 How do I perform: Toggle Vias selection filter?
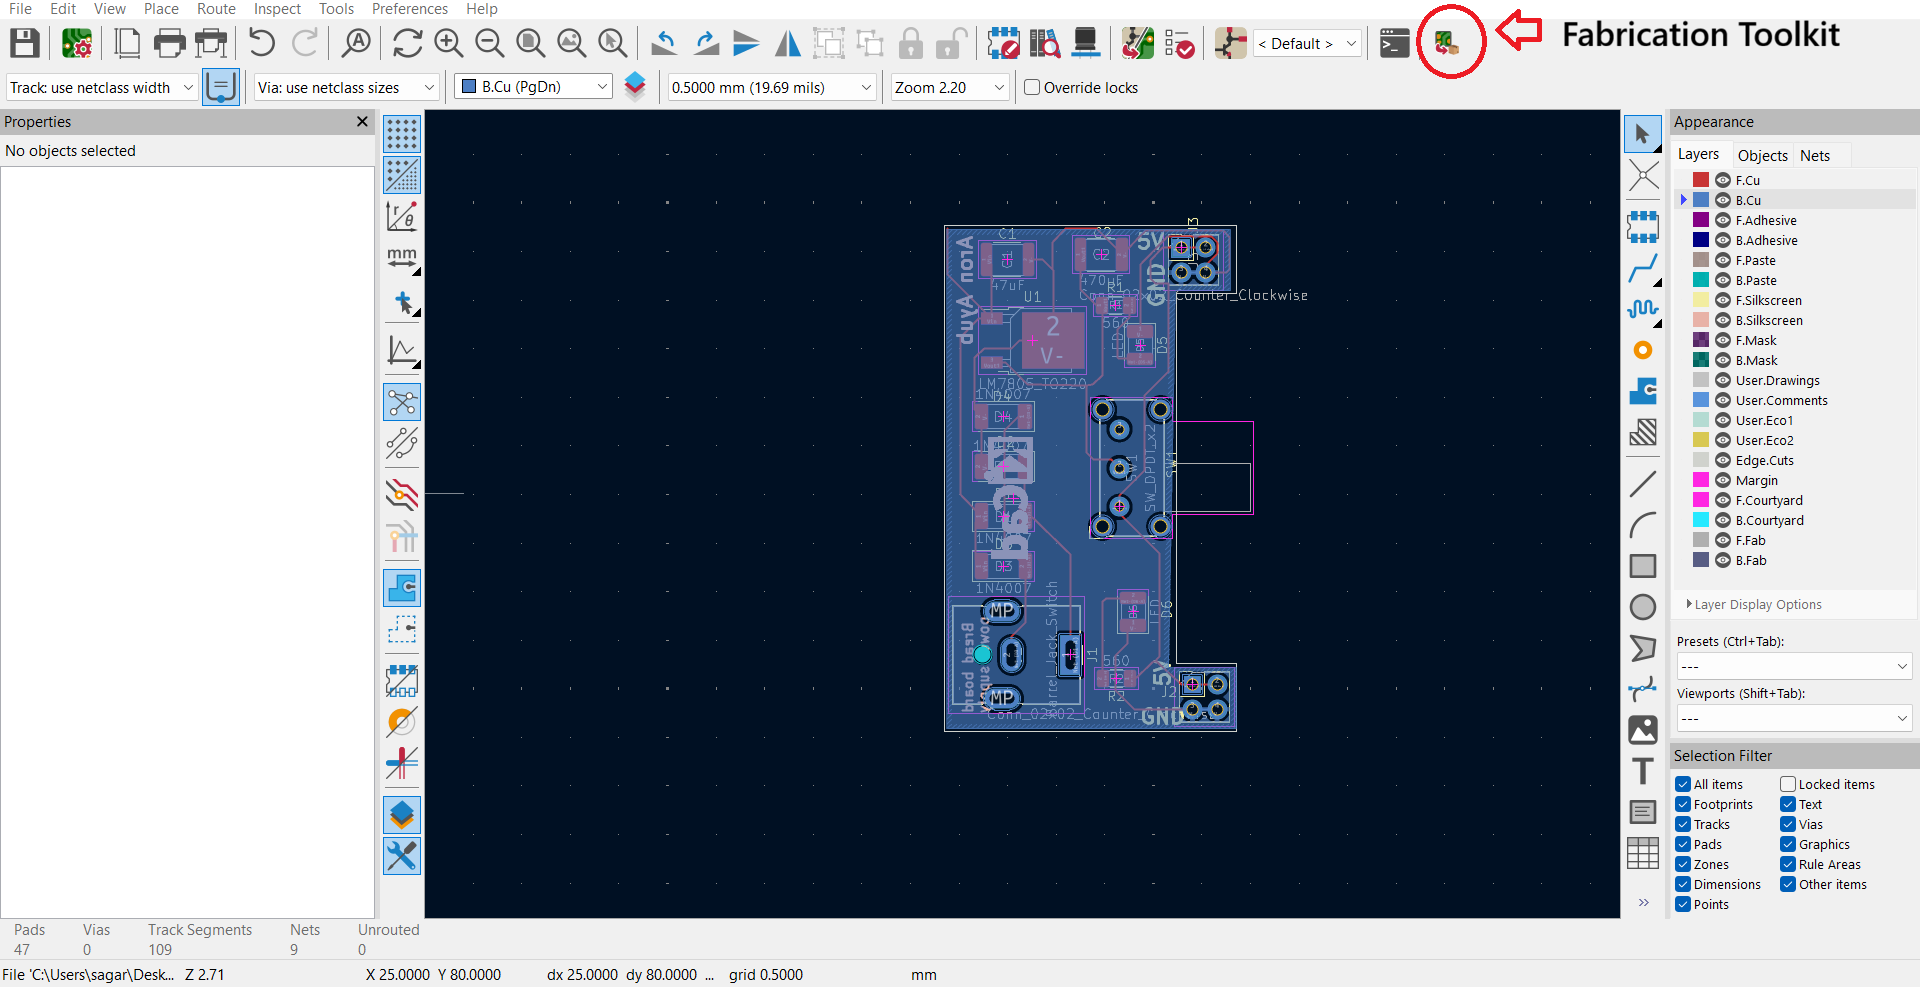pyautogui.click(x=1788, y=824)
